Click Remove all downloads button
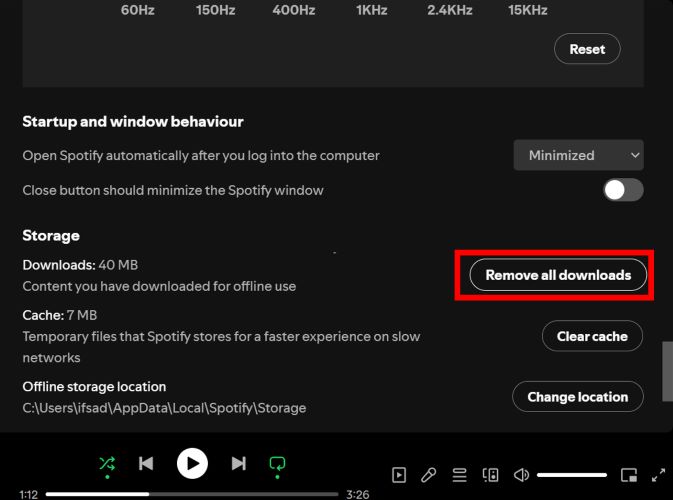This screenshot has width=673, height=500. [x=558, y=275]
